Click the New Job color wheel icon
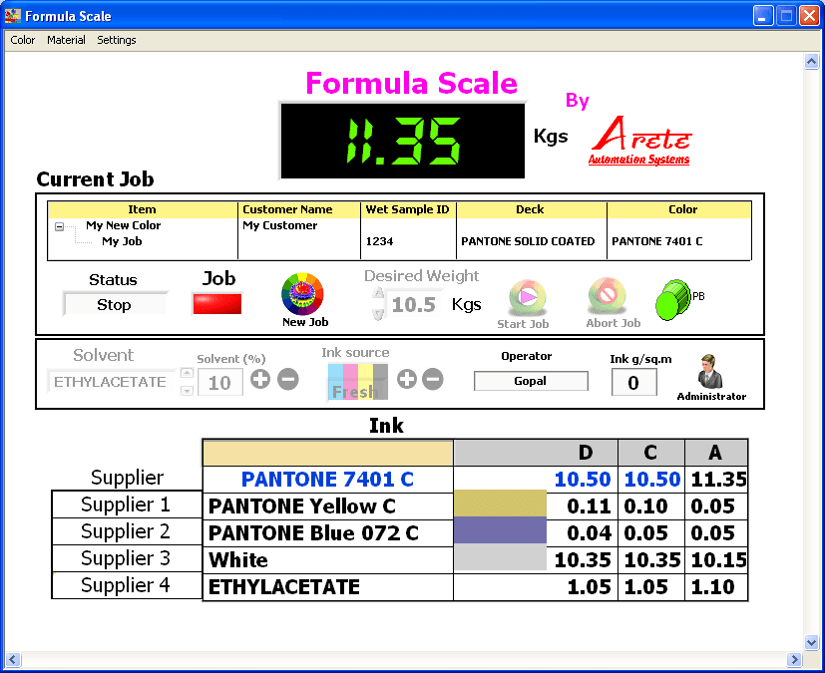This screenshot has height=673, width=825. 303,294
